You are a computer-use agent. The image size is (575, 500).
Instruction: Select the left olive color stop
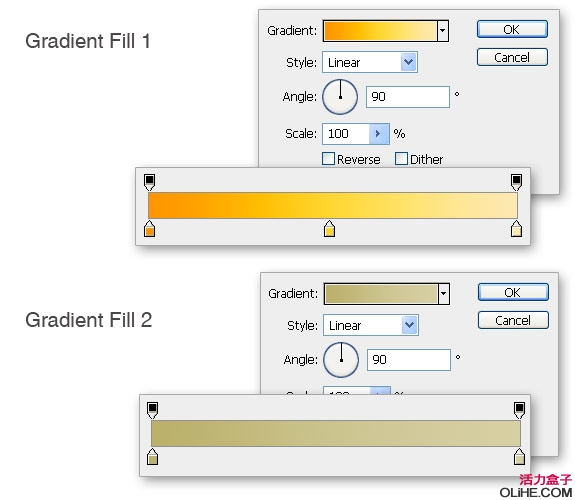[153, 456]
